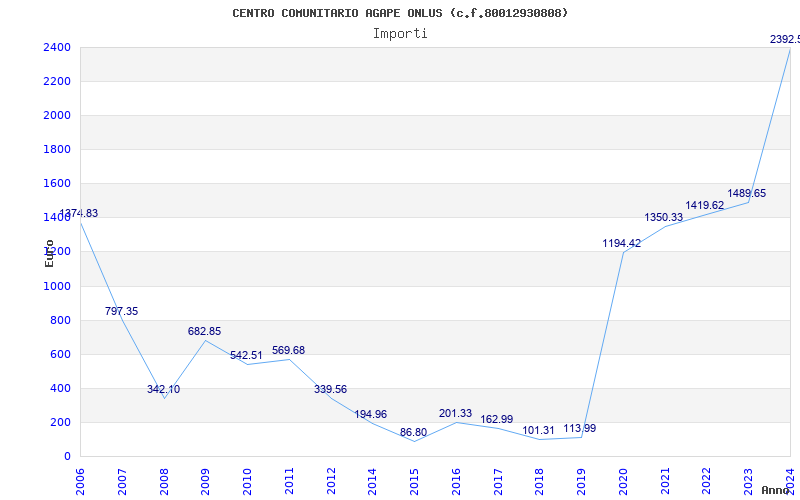The height and width of the screenshot is (500, 800).
Task: Select the data label 1419.62
Action: tap(705, 205)
